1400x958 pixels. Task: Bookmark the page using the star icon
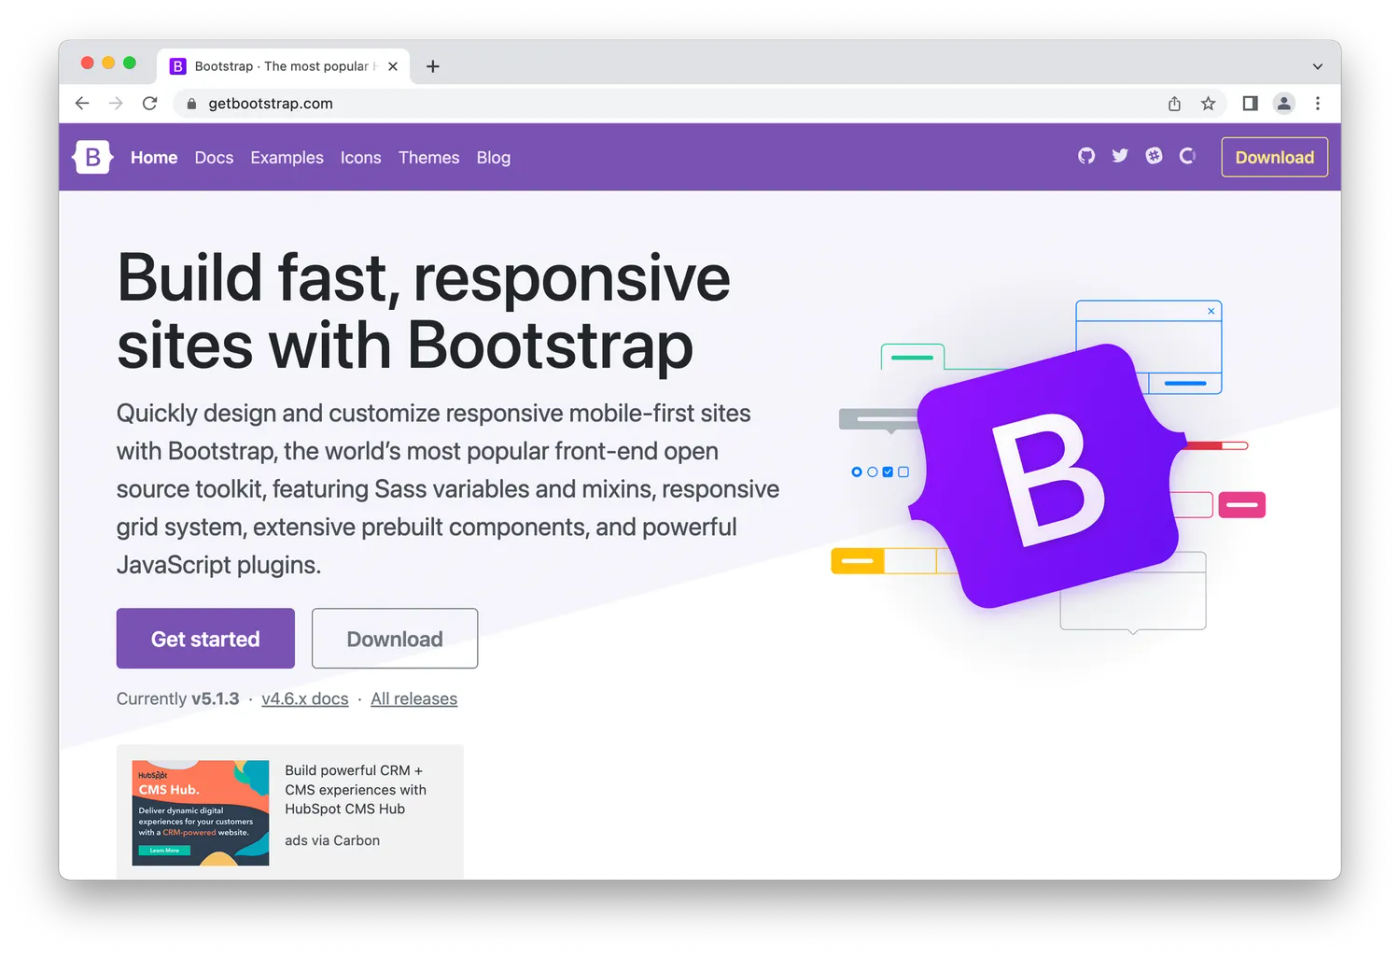(1208, 103)
